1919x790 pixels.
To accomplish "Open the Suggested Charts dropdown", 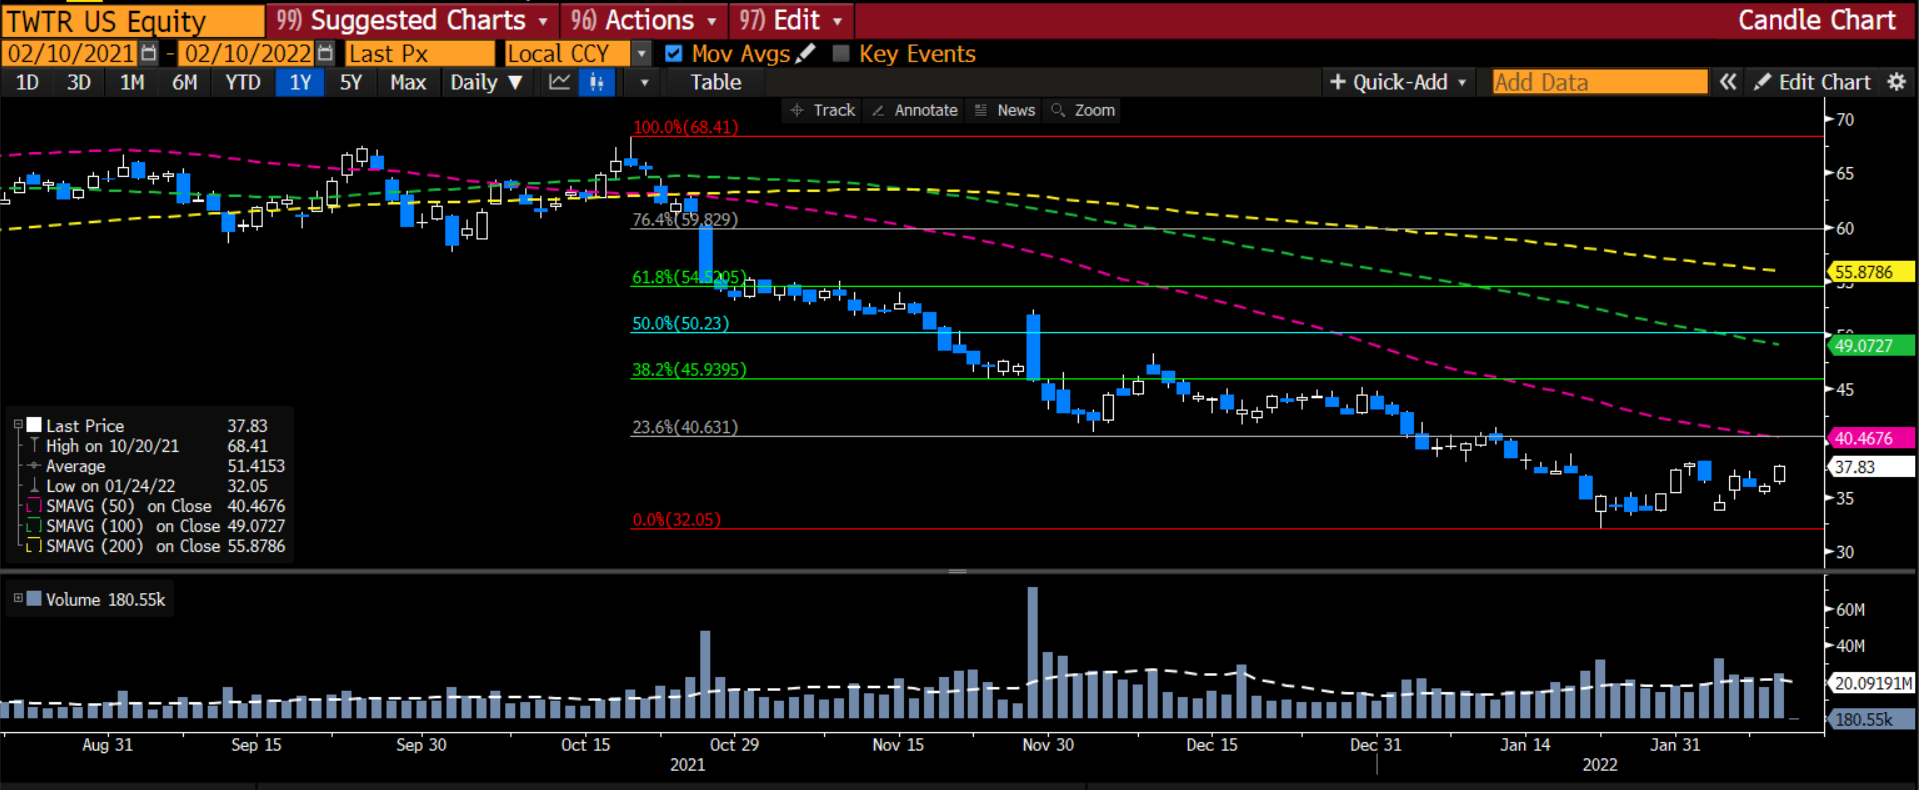I will click(412, 20).
